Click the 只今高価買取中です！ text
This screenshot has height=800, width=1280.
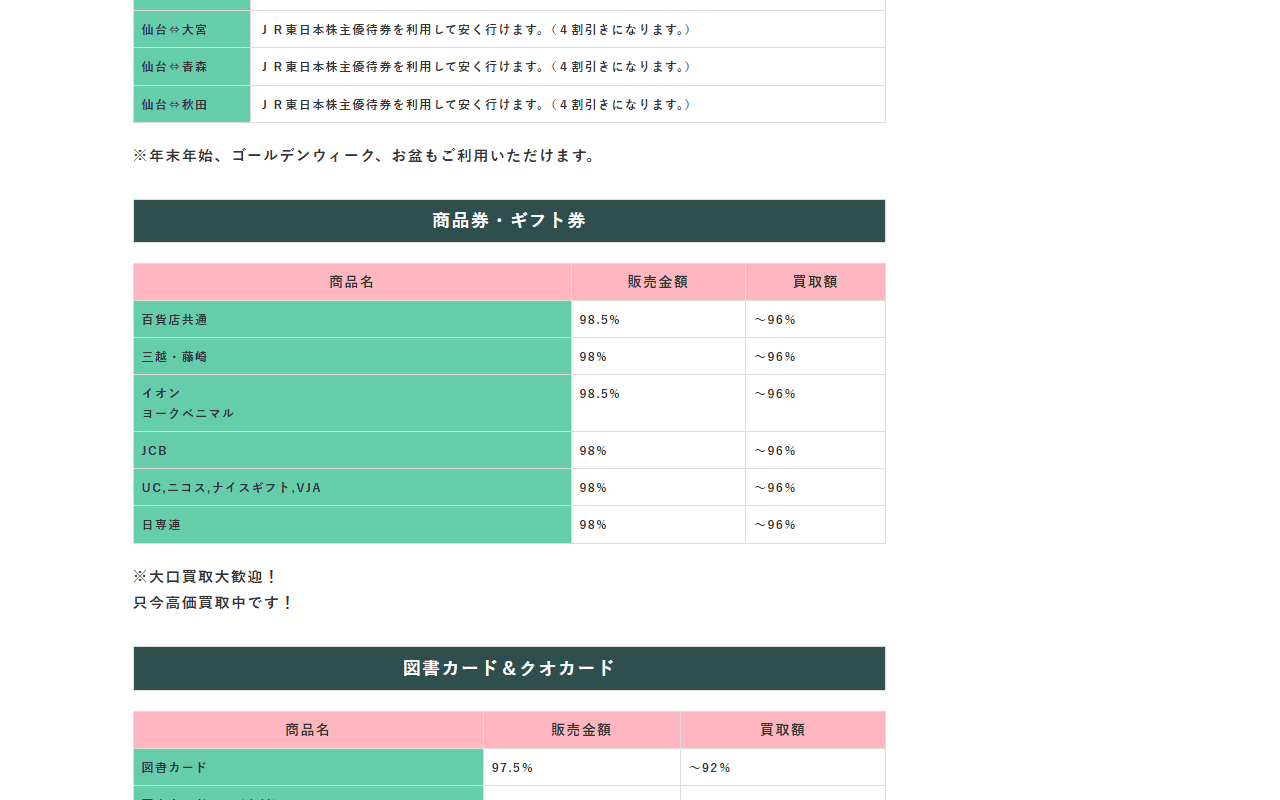[214, 603]
